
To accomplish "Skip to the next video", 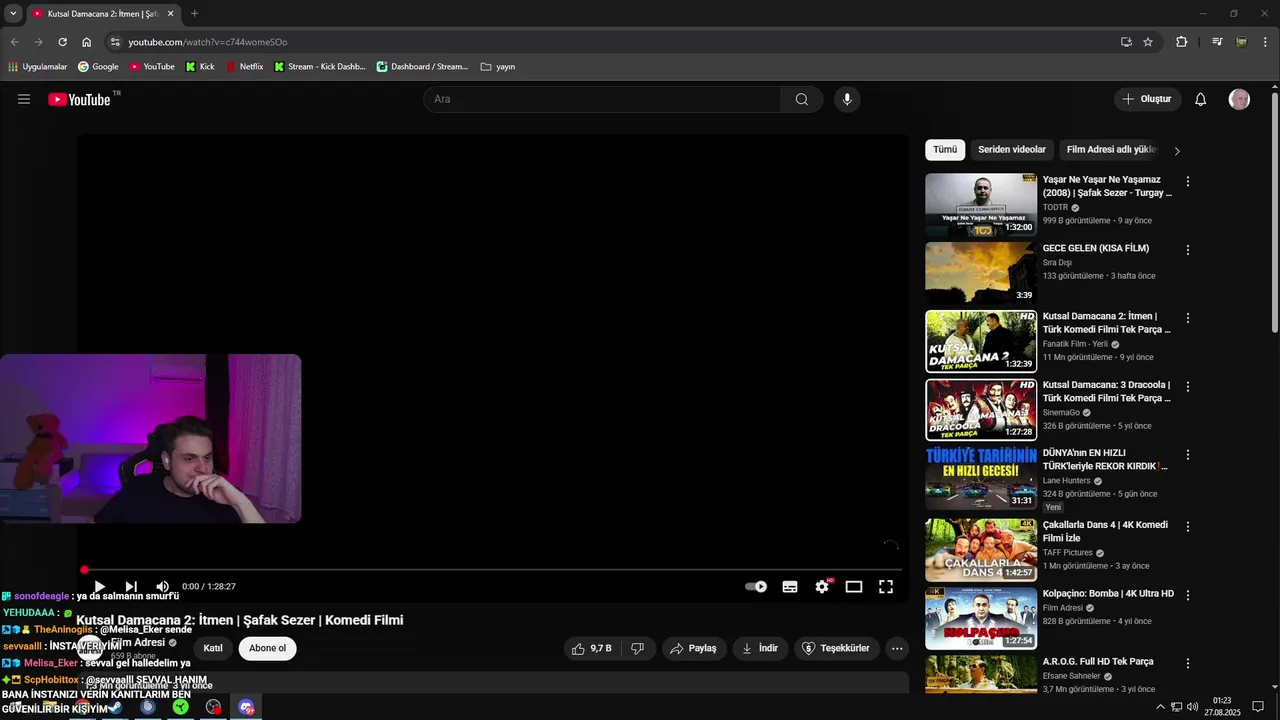I will point(131,587).
